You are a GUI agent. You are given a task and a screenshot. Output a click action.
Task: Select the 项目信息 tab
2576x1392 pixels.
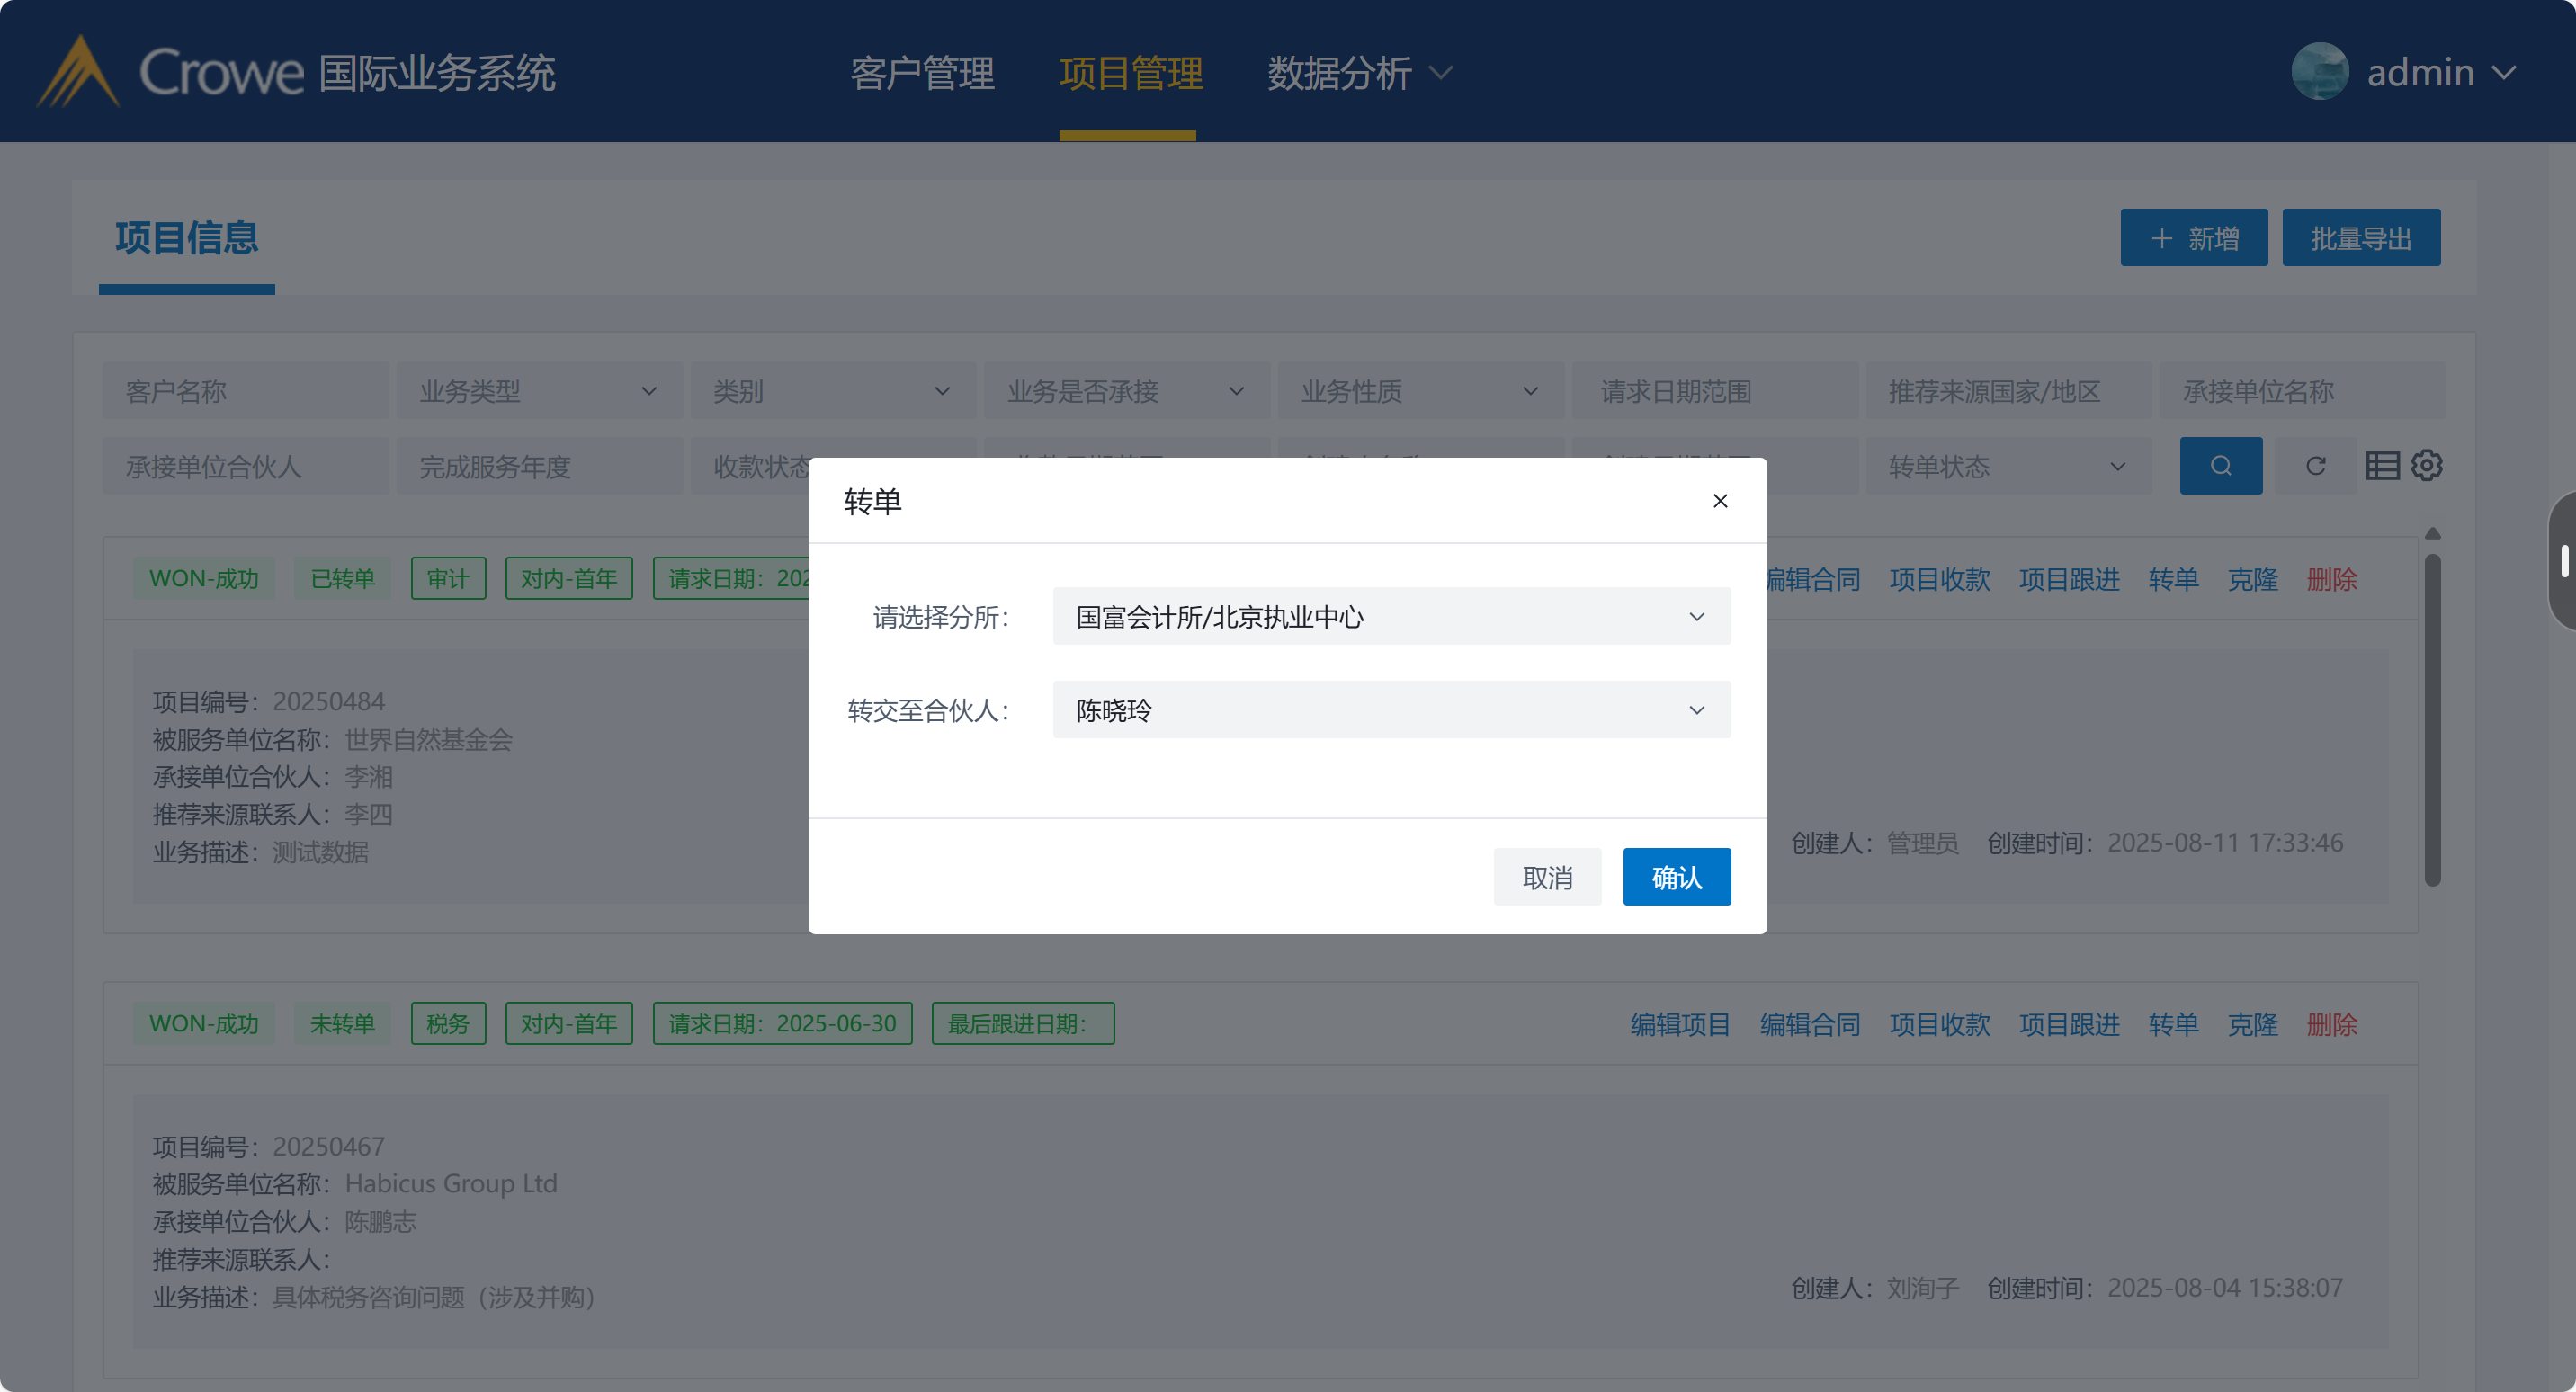187,238
